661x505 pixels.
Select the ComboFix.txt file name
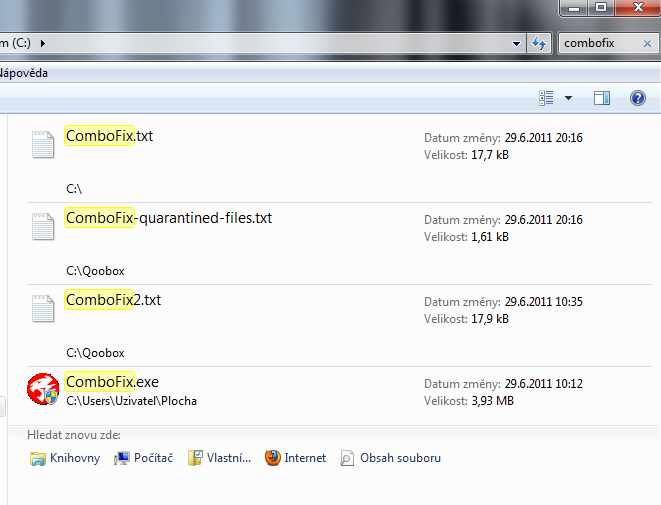click(109, 136)
